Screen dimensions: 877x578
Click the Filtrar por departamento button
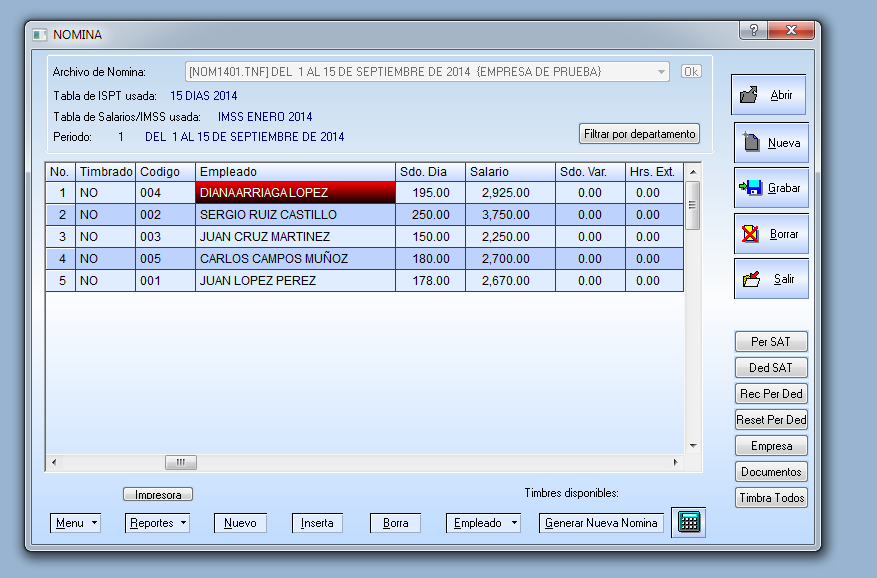click(x=639, y=134)
